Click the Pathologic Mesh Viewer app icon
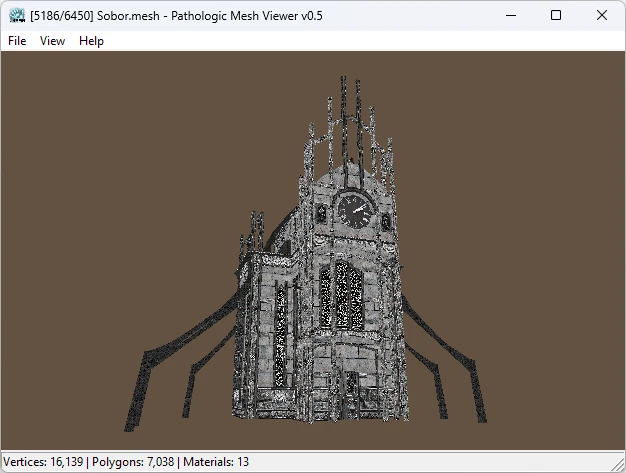The width and height of the screenshot is (626, 473). (x=17, y=16)
